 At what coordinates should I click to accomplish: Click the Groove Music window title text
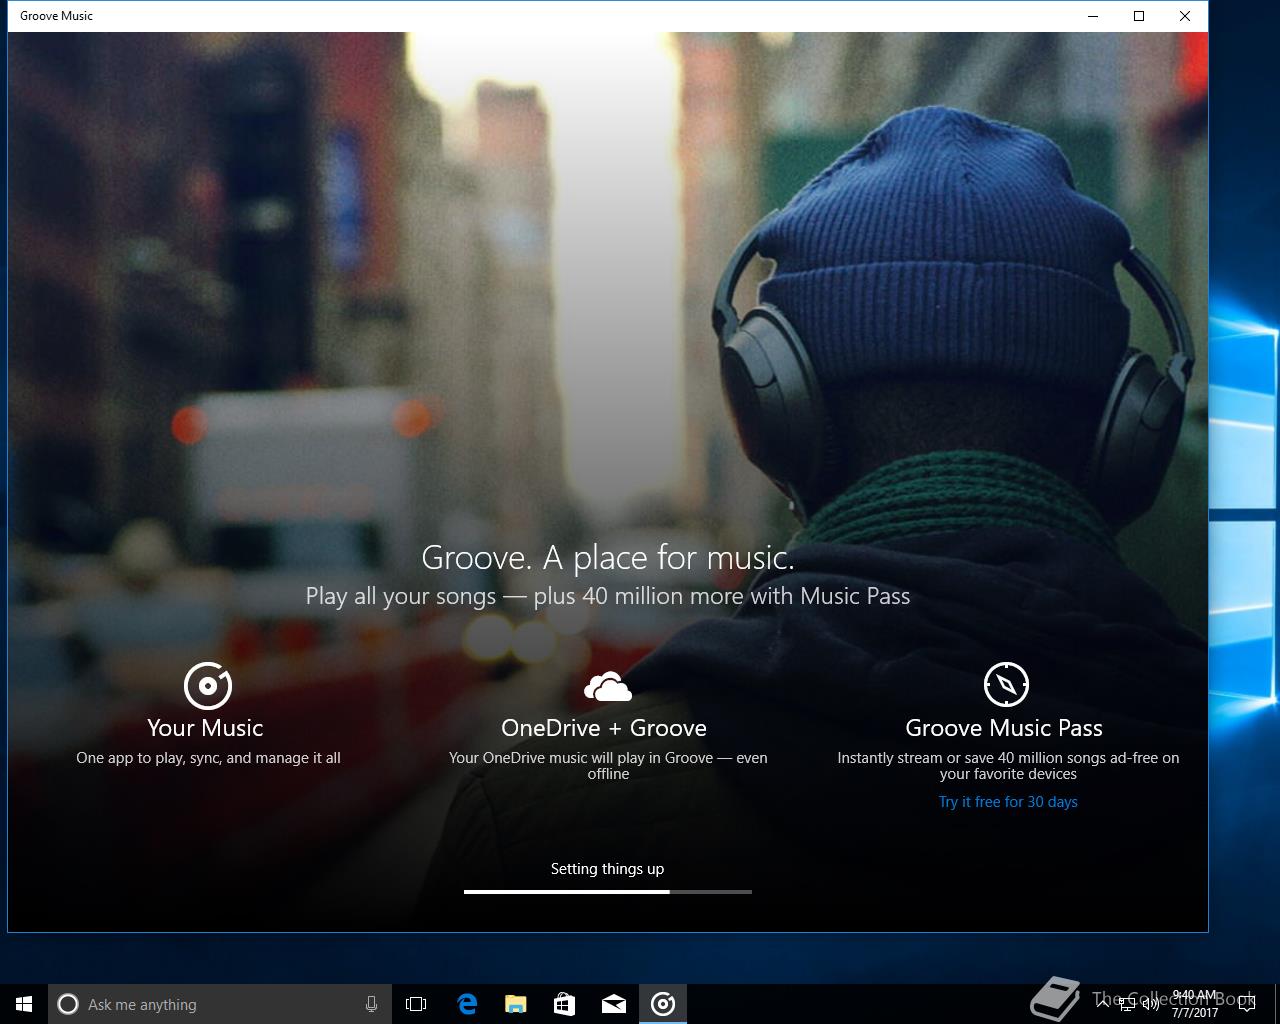click(x=57, y=16)
